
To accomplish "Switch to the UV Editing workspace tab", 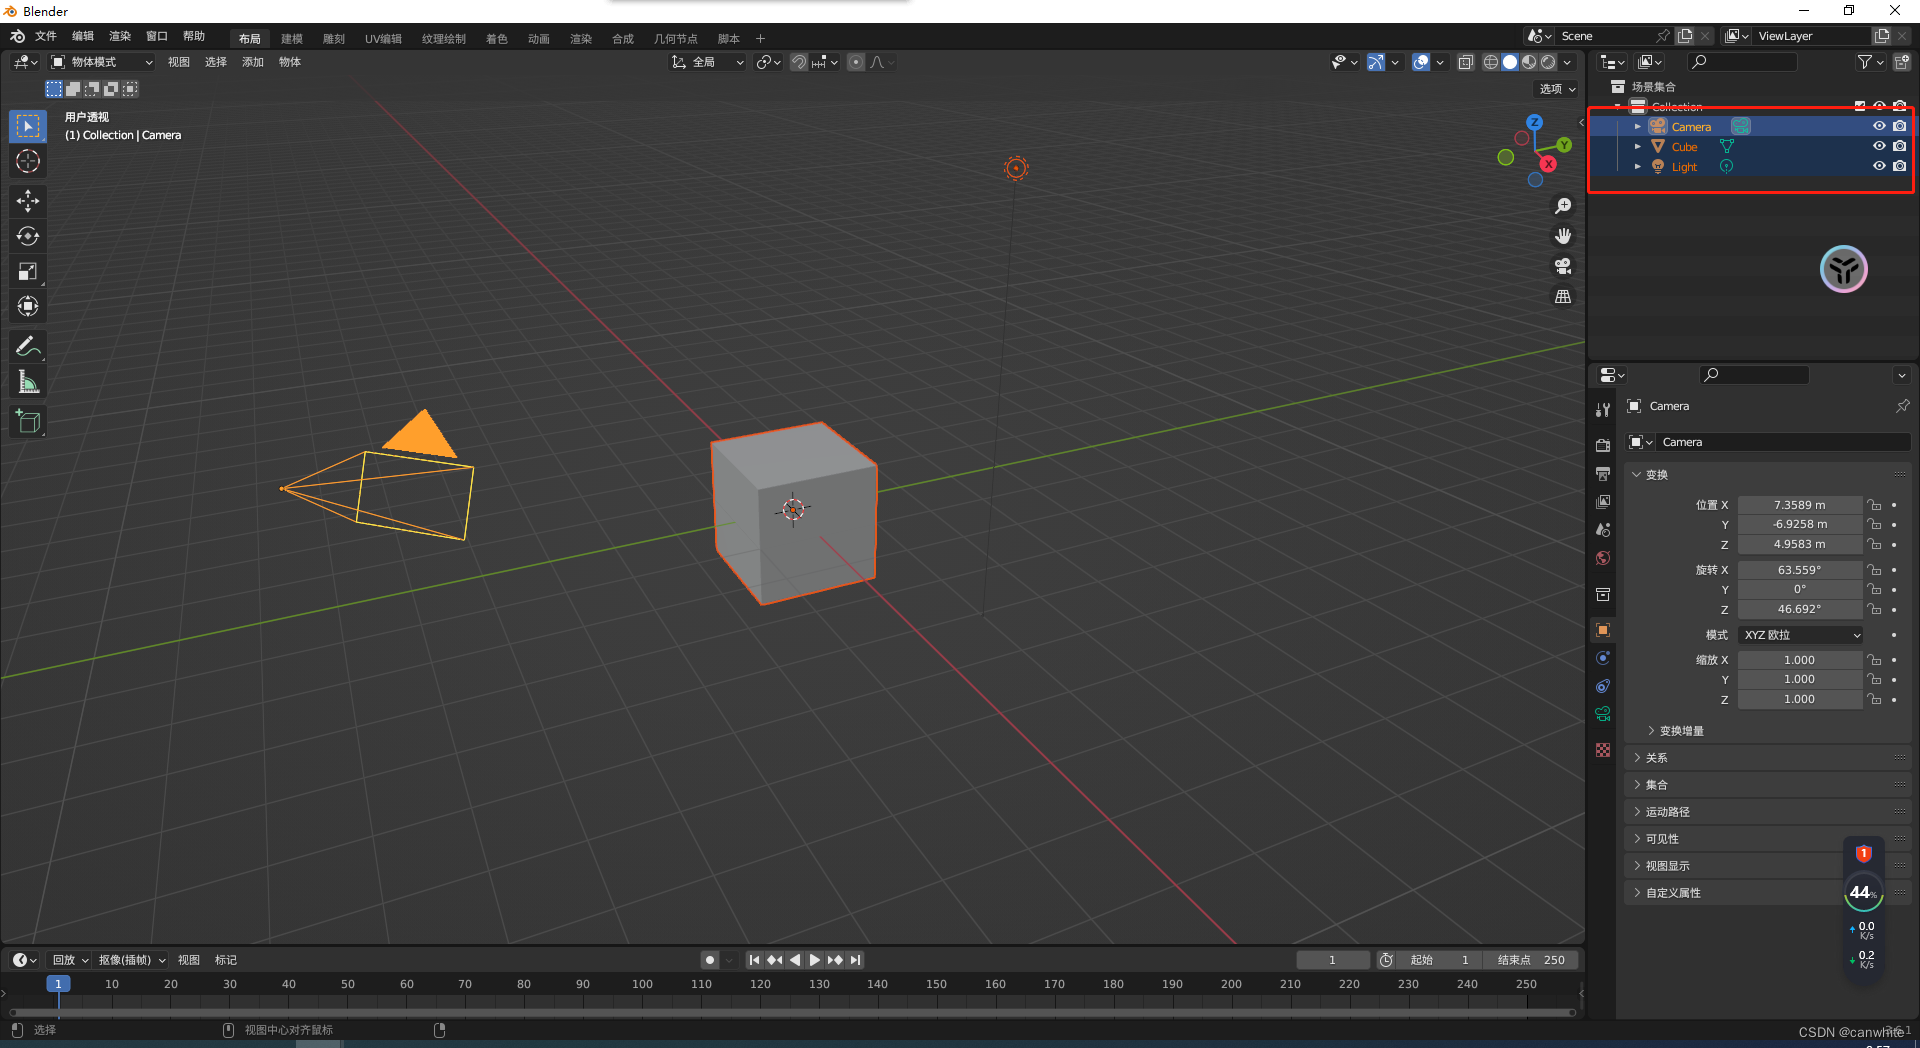I will (x=383, y=39).
